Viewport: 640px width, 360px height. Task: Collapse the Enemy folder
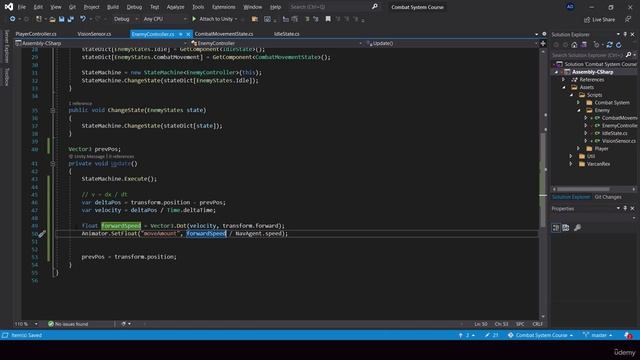click(x=578, y=110)
